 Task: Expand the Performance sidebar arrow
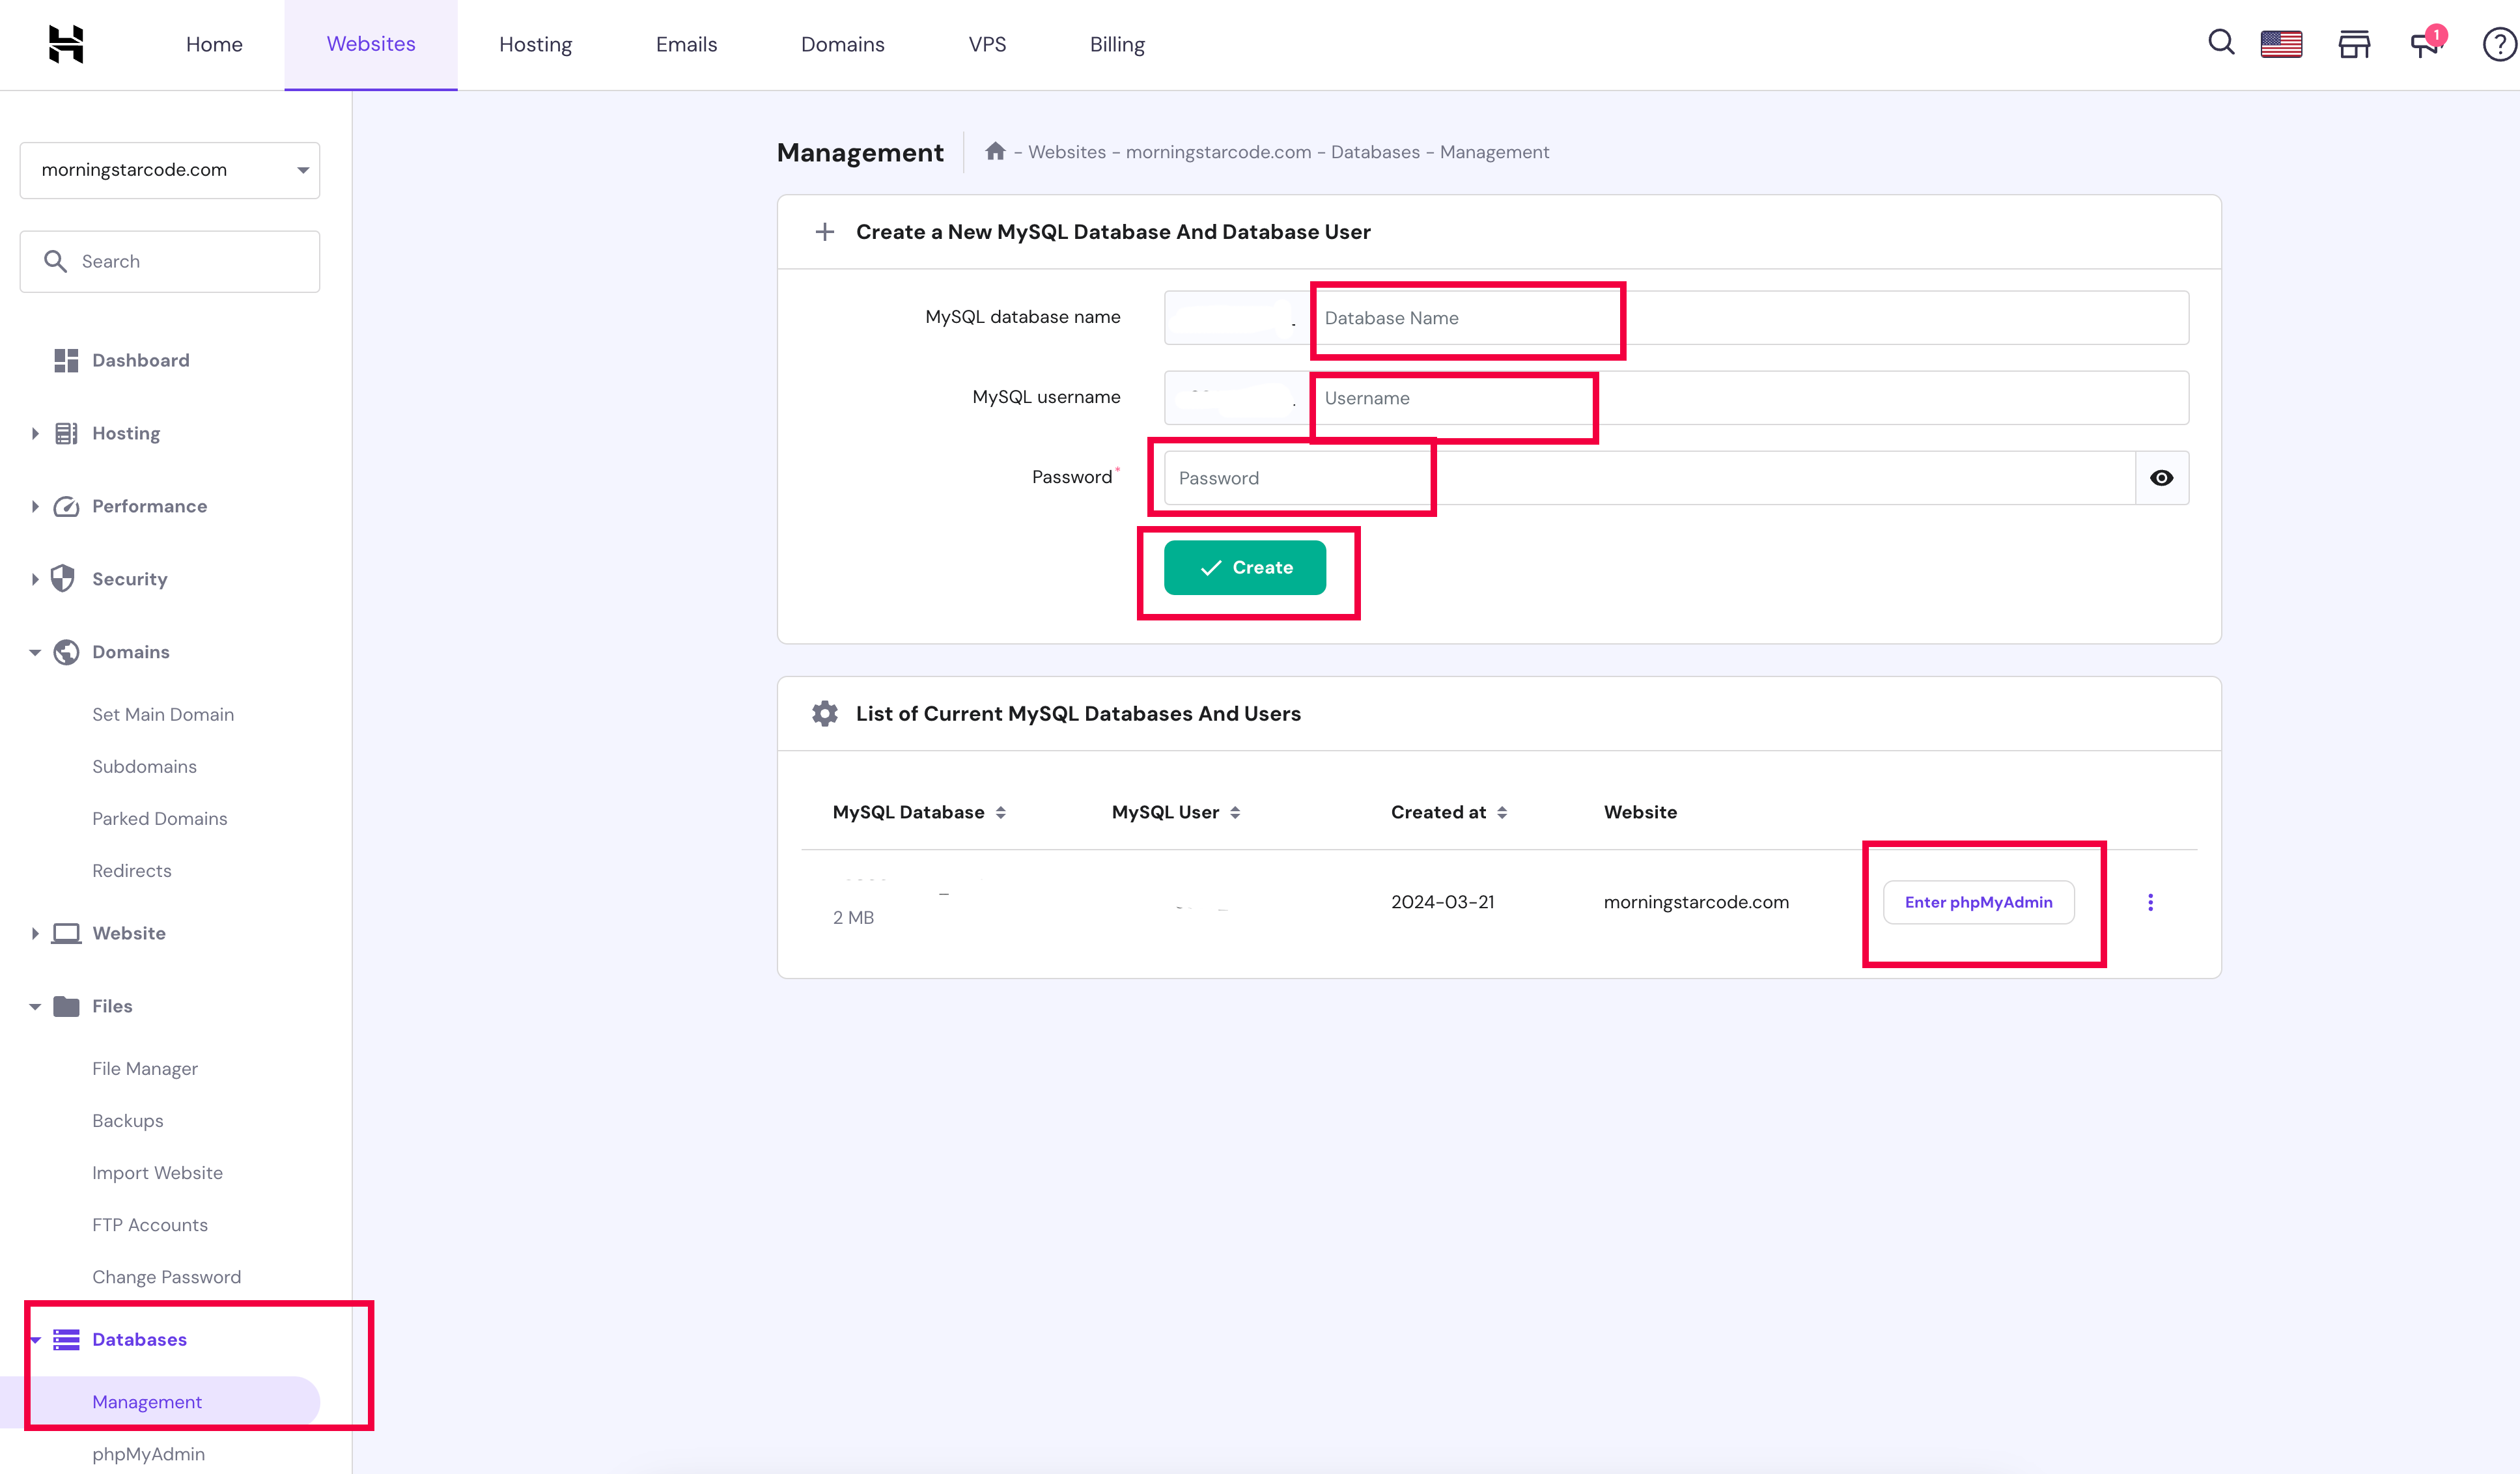pos(35,506)
